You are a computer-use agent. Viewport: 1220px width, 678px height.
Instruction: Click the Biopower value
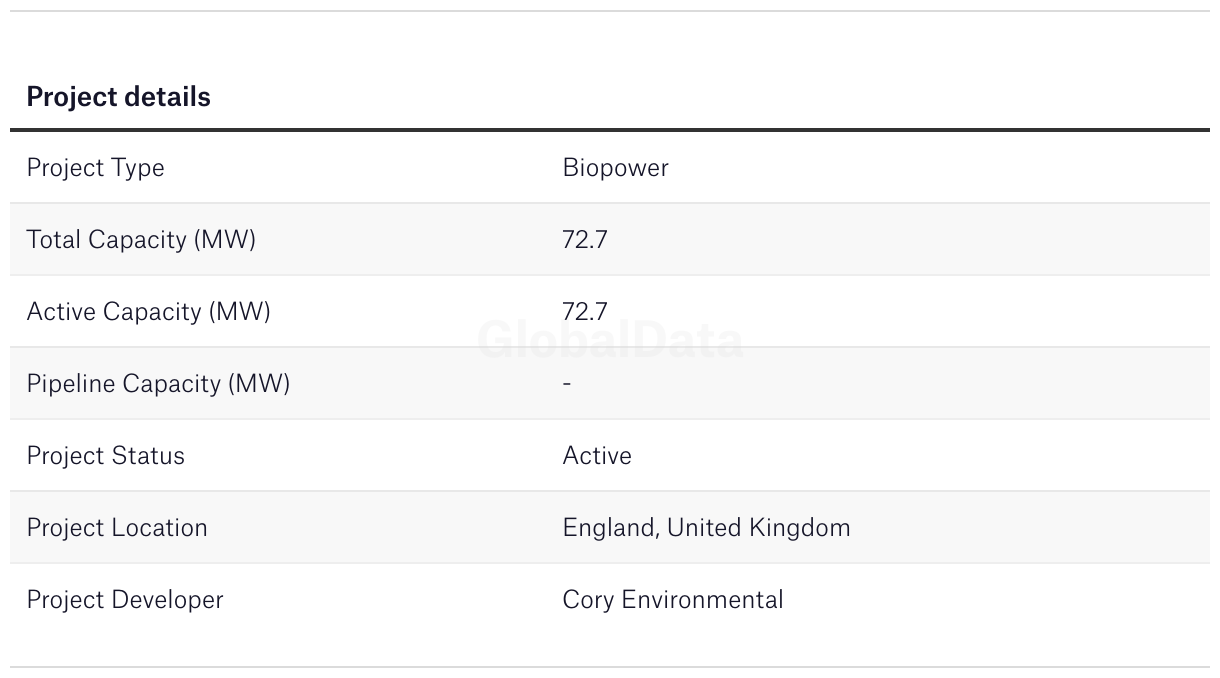[615, 168]
